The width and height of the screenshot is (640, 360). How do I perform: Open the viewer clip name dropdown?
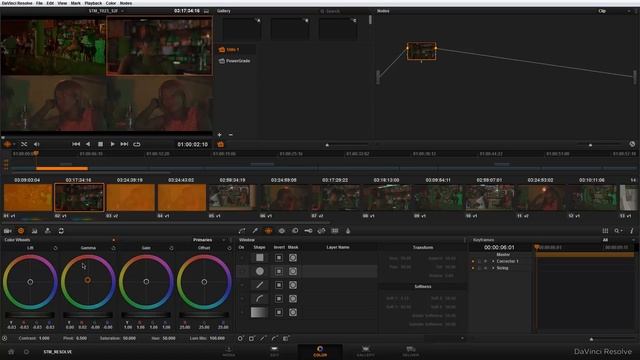[x=122, y=11]
